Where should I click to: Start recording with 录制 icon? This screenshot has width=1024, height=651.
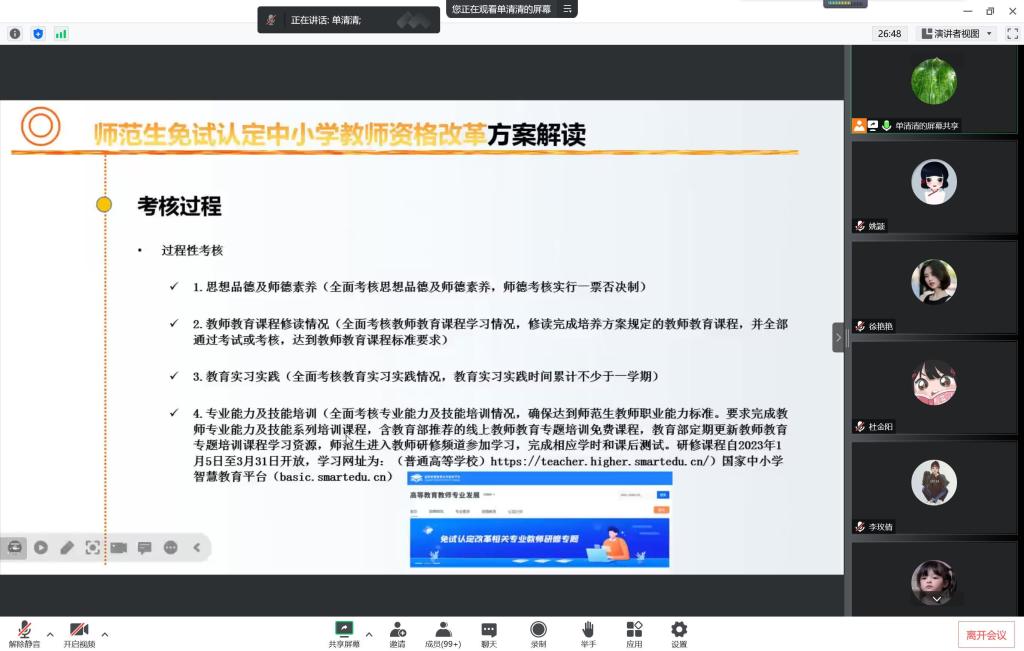pos(538,630)
